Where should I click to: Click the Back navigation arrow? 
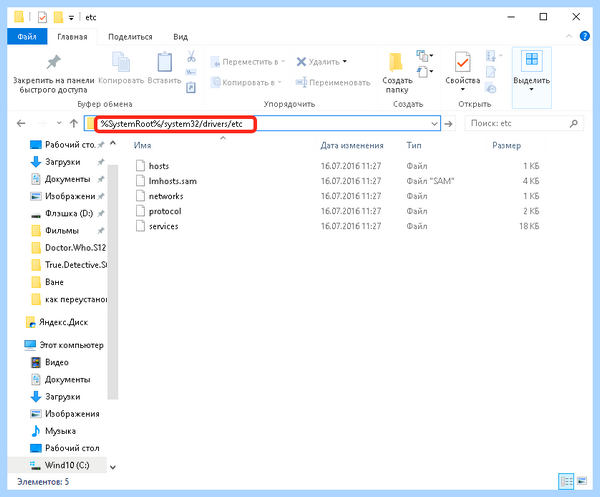[x=21, y=123]
